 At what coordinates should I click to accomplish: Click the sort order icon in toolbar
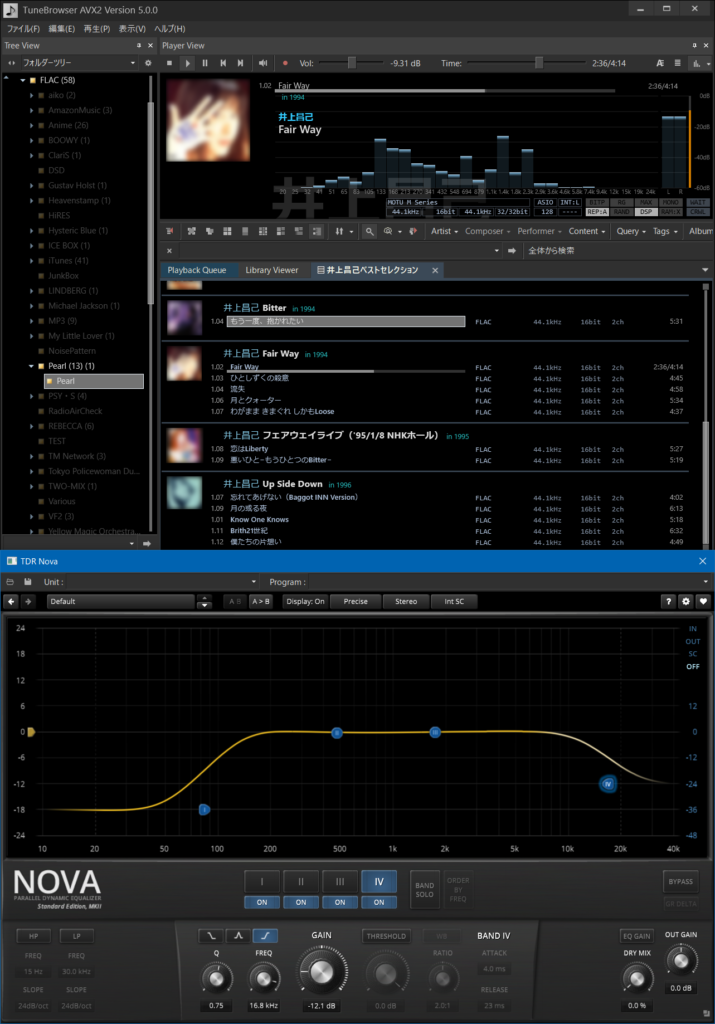pos(340,231)
